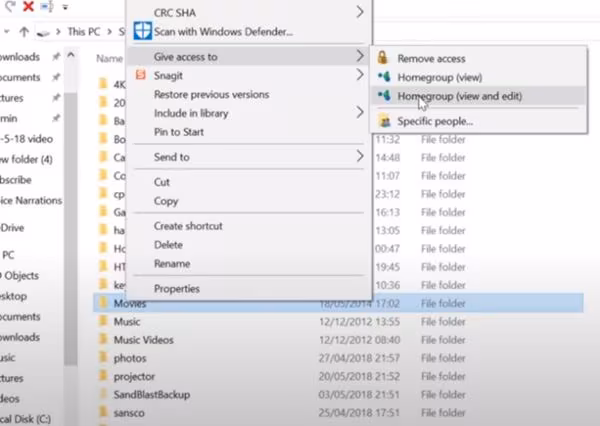Expand the CRC SHA submenu arrow
The height and width of the screenshot is (426, 600).
click(x=360, y=13)
